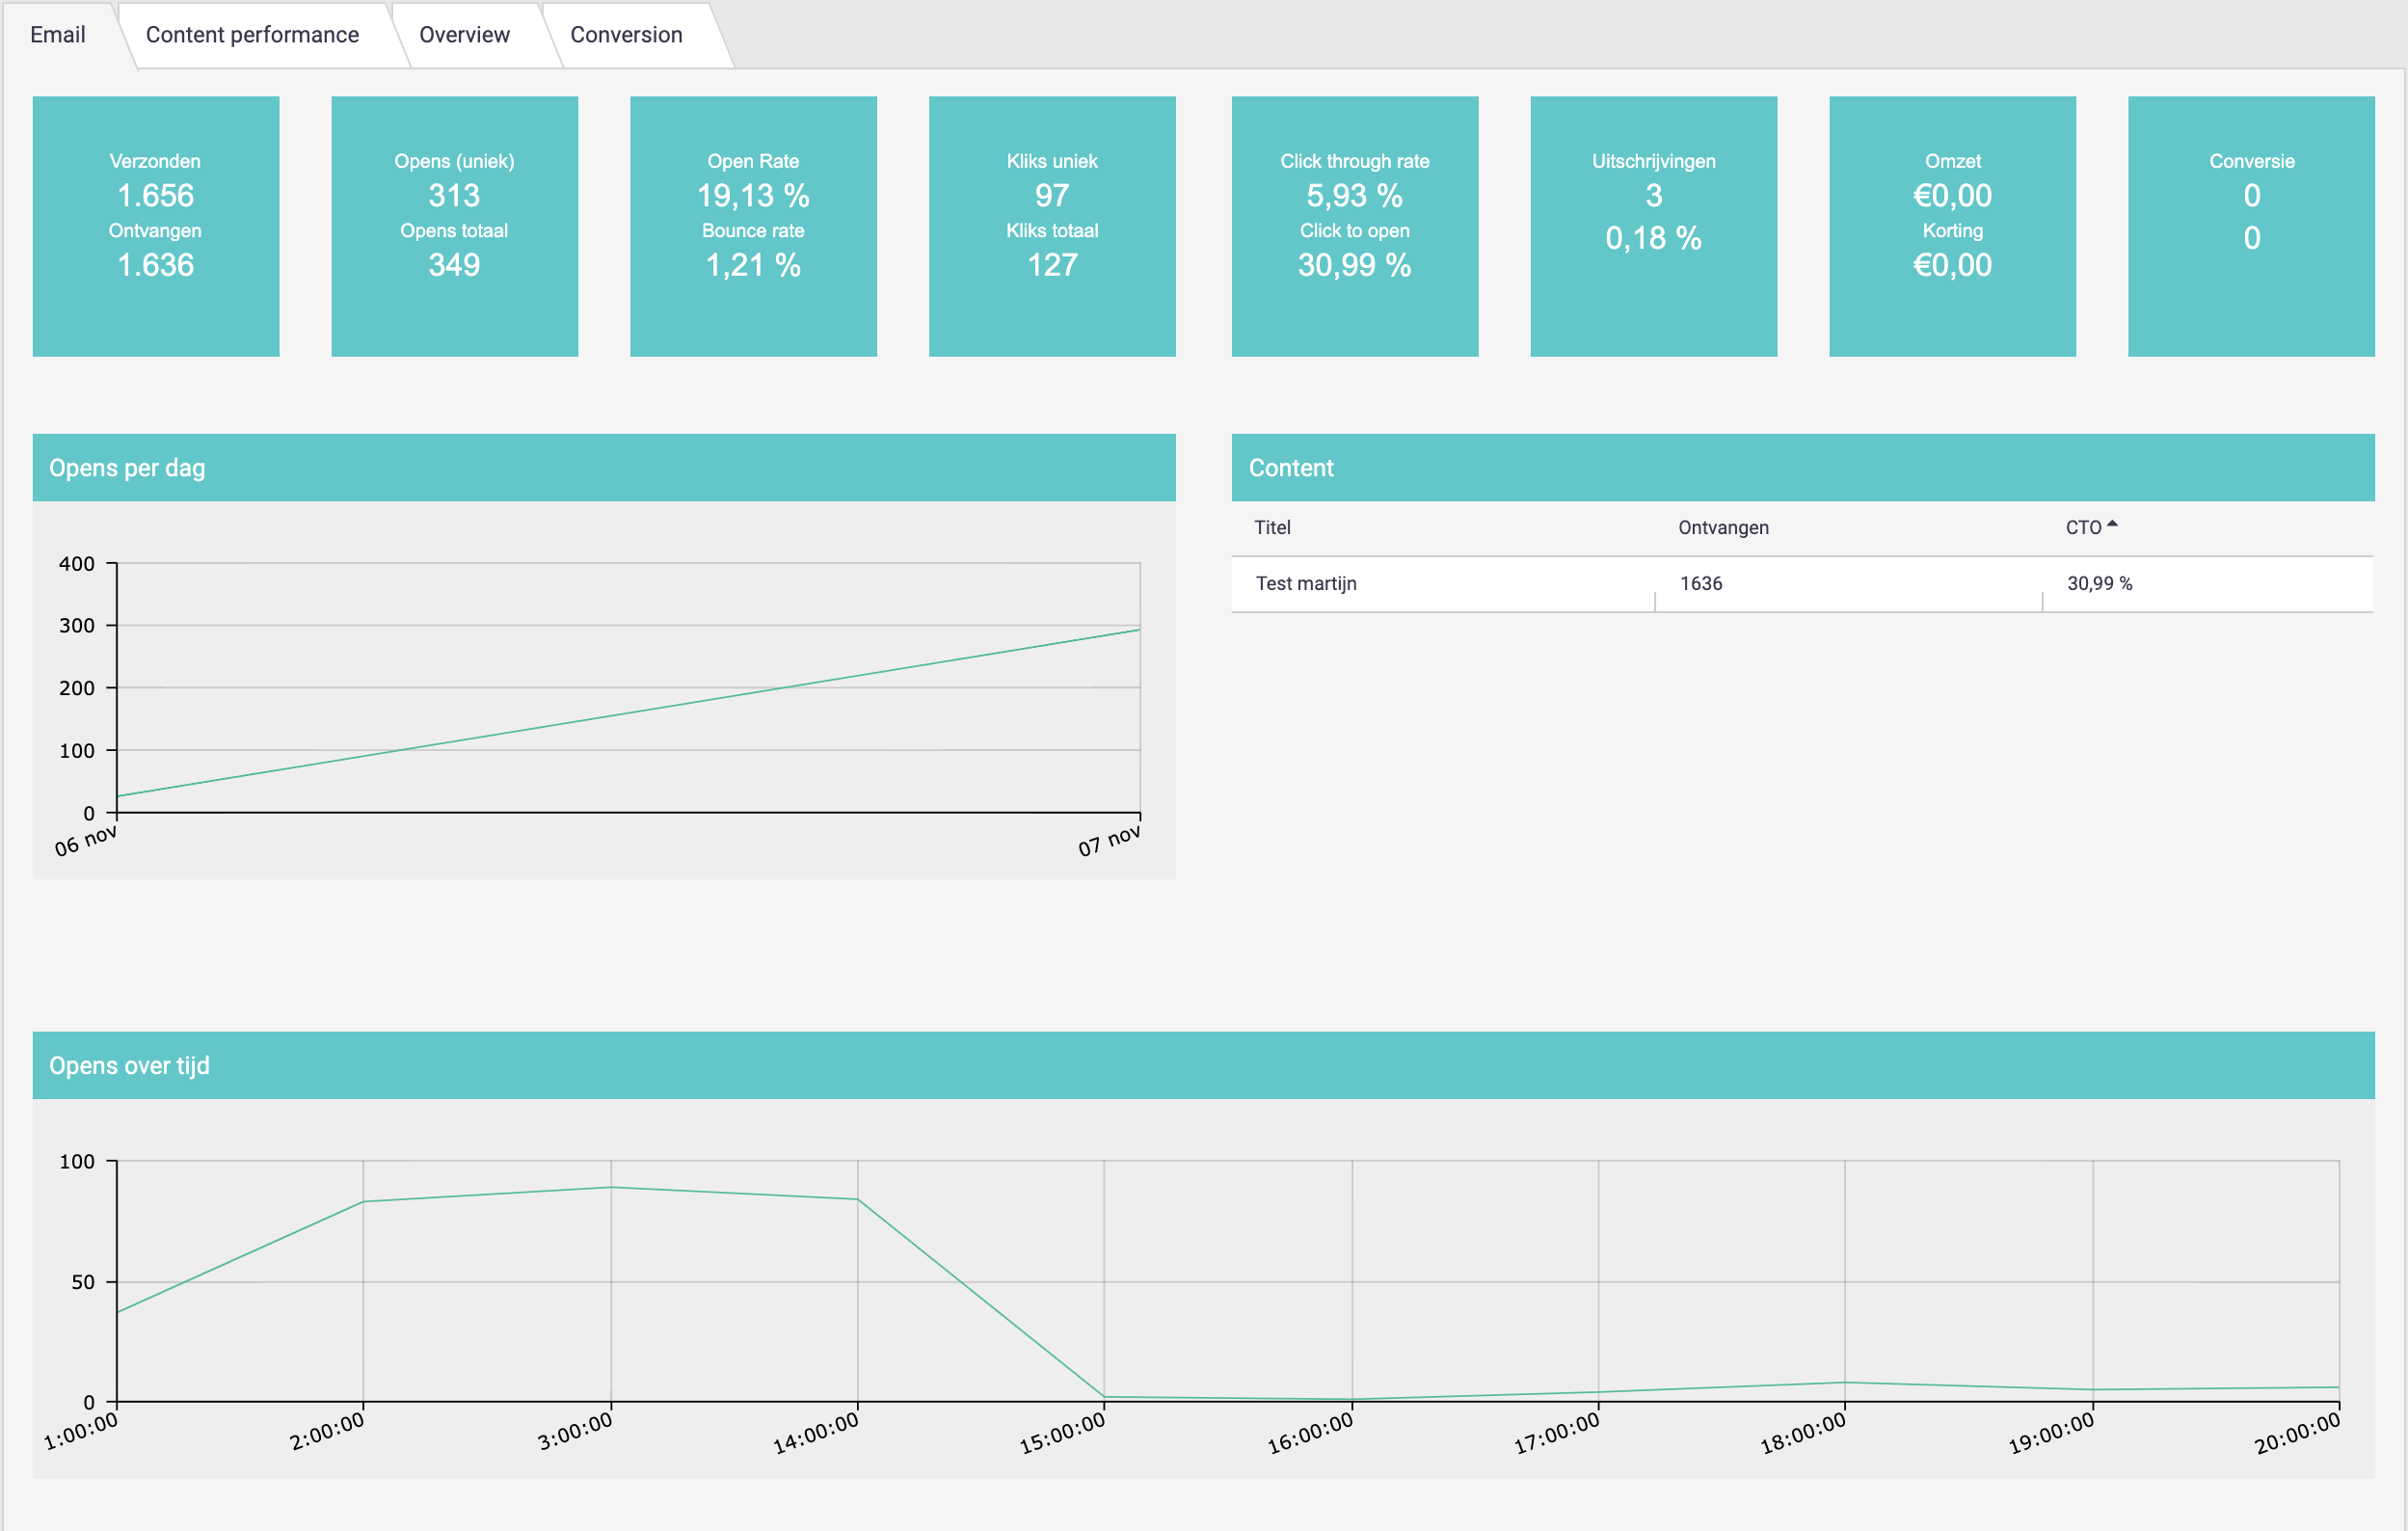2408x1531 pixels.
Task: Select the Test martijn row title
Action: tap(1306, 583)
